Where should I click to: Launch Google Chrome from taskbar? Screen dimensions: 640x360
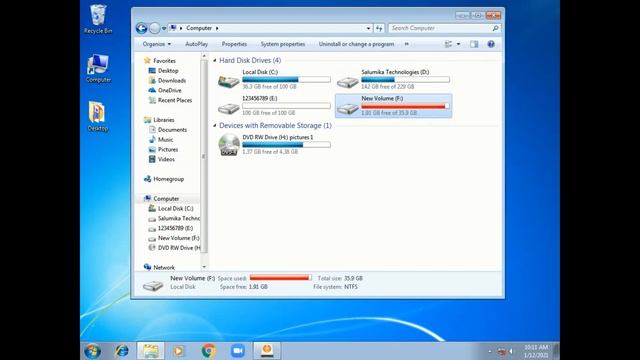click(208, 351)
